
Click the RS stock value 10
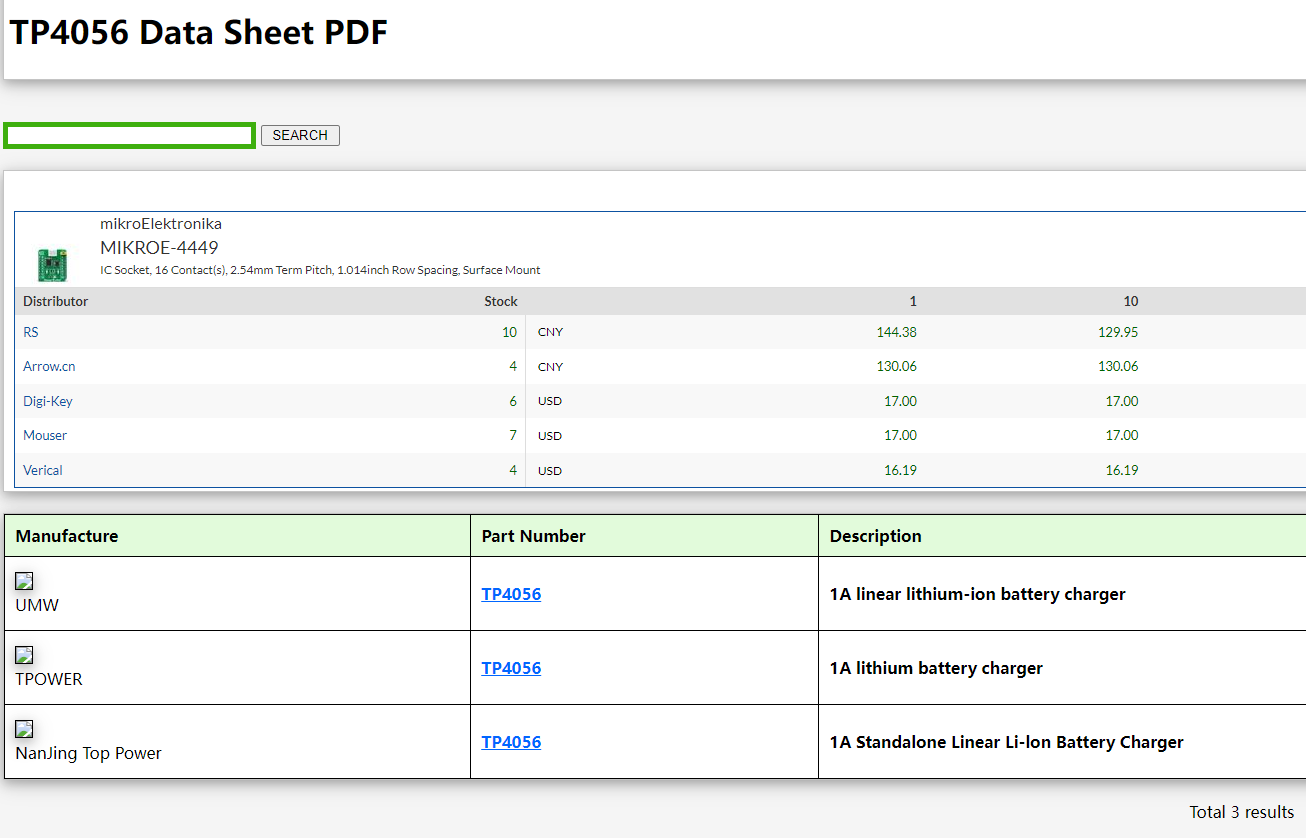click(x=510, y=332)
